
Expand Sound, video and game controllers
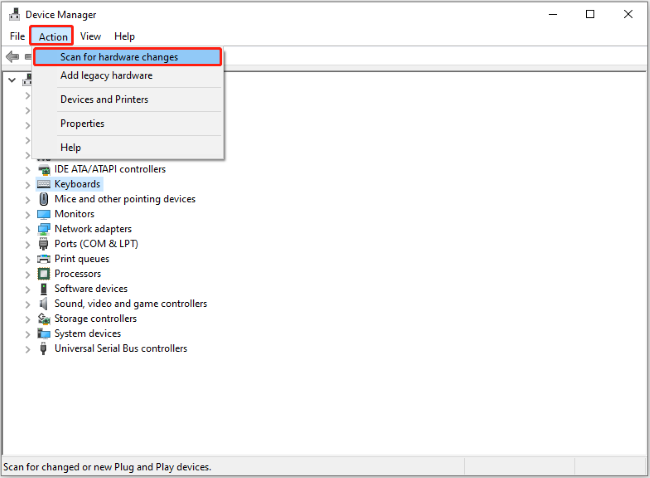click(x=28, y=304)
